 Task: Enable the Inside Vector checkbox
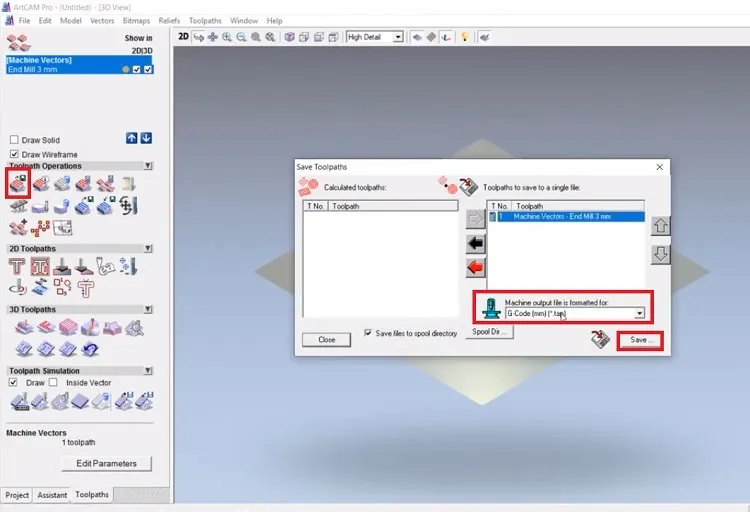click(53, 382)
